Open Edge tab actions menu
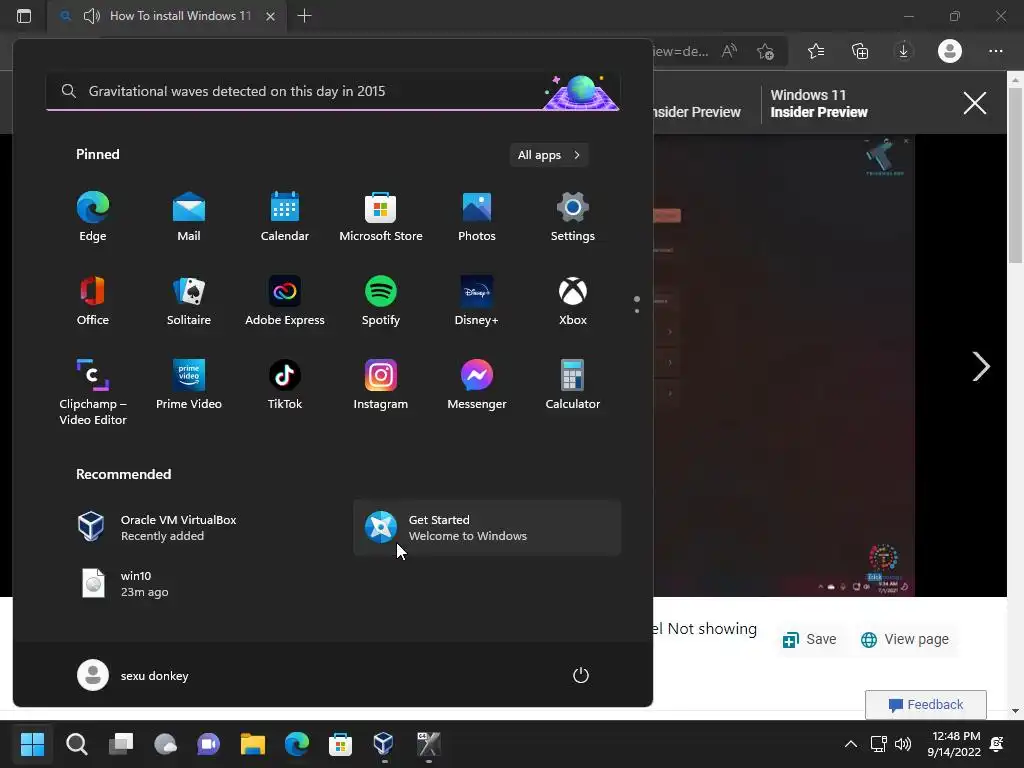The height and width of the screenshot is (768, 1024). [24, 16]
